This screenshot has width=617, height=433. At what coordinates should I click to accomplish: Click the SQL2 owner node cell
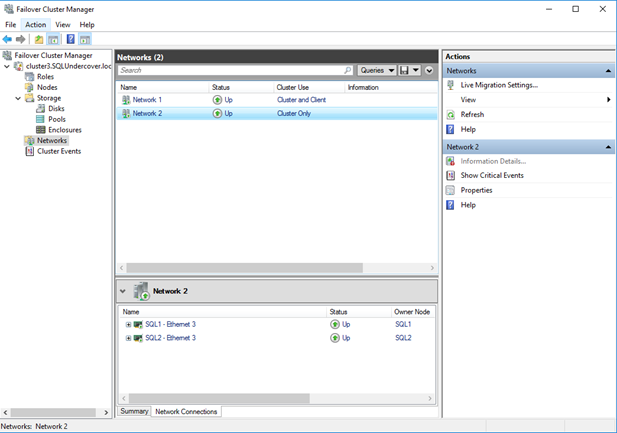(403, 338)
